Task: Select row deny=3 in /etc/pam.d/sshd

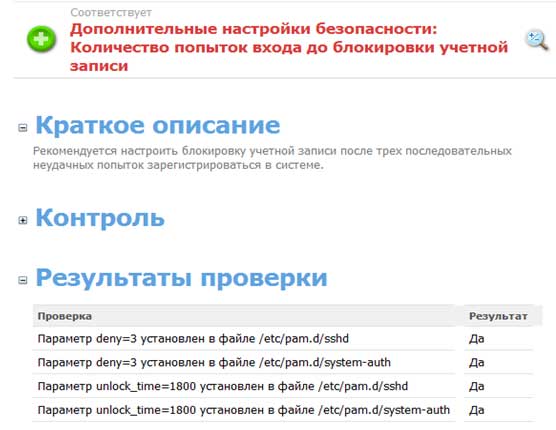Action: point(283,339)
